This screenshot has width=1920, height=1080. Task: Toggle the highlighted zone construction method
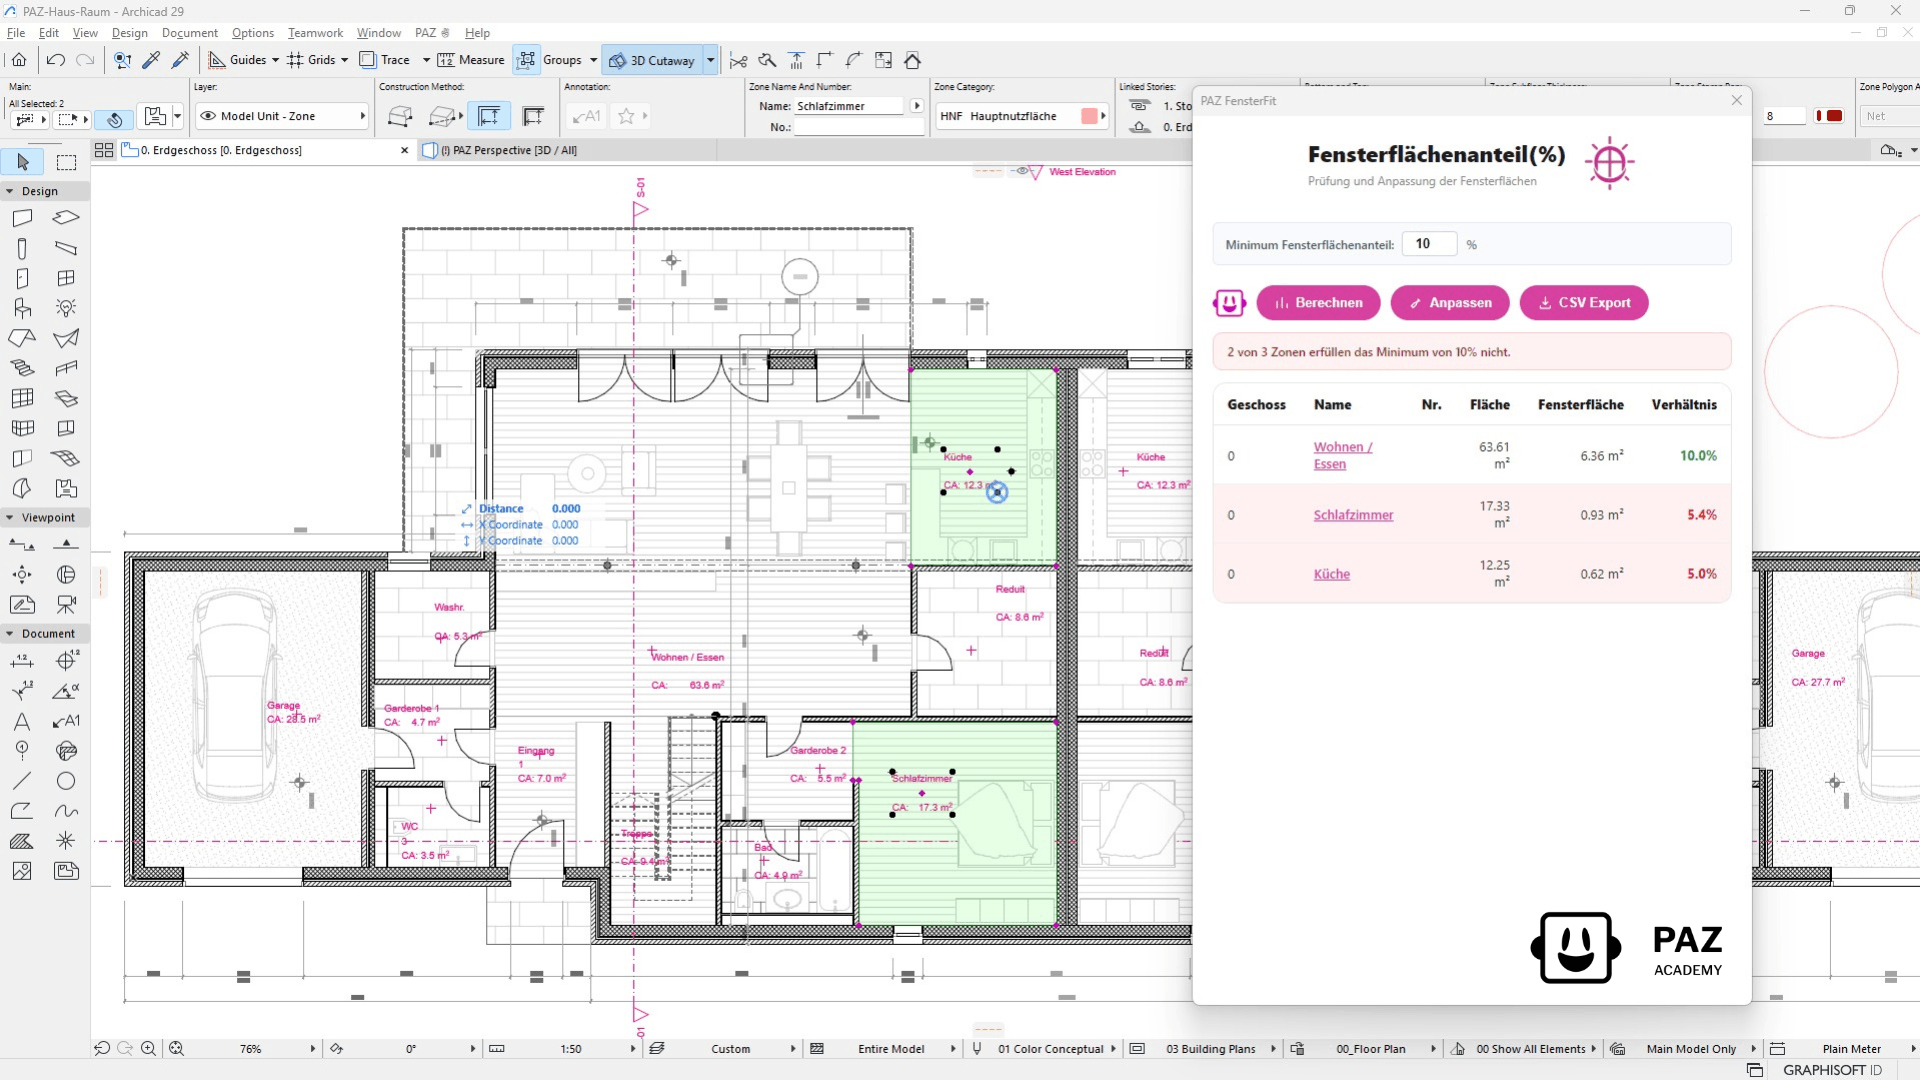tap(489, 116)
